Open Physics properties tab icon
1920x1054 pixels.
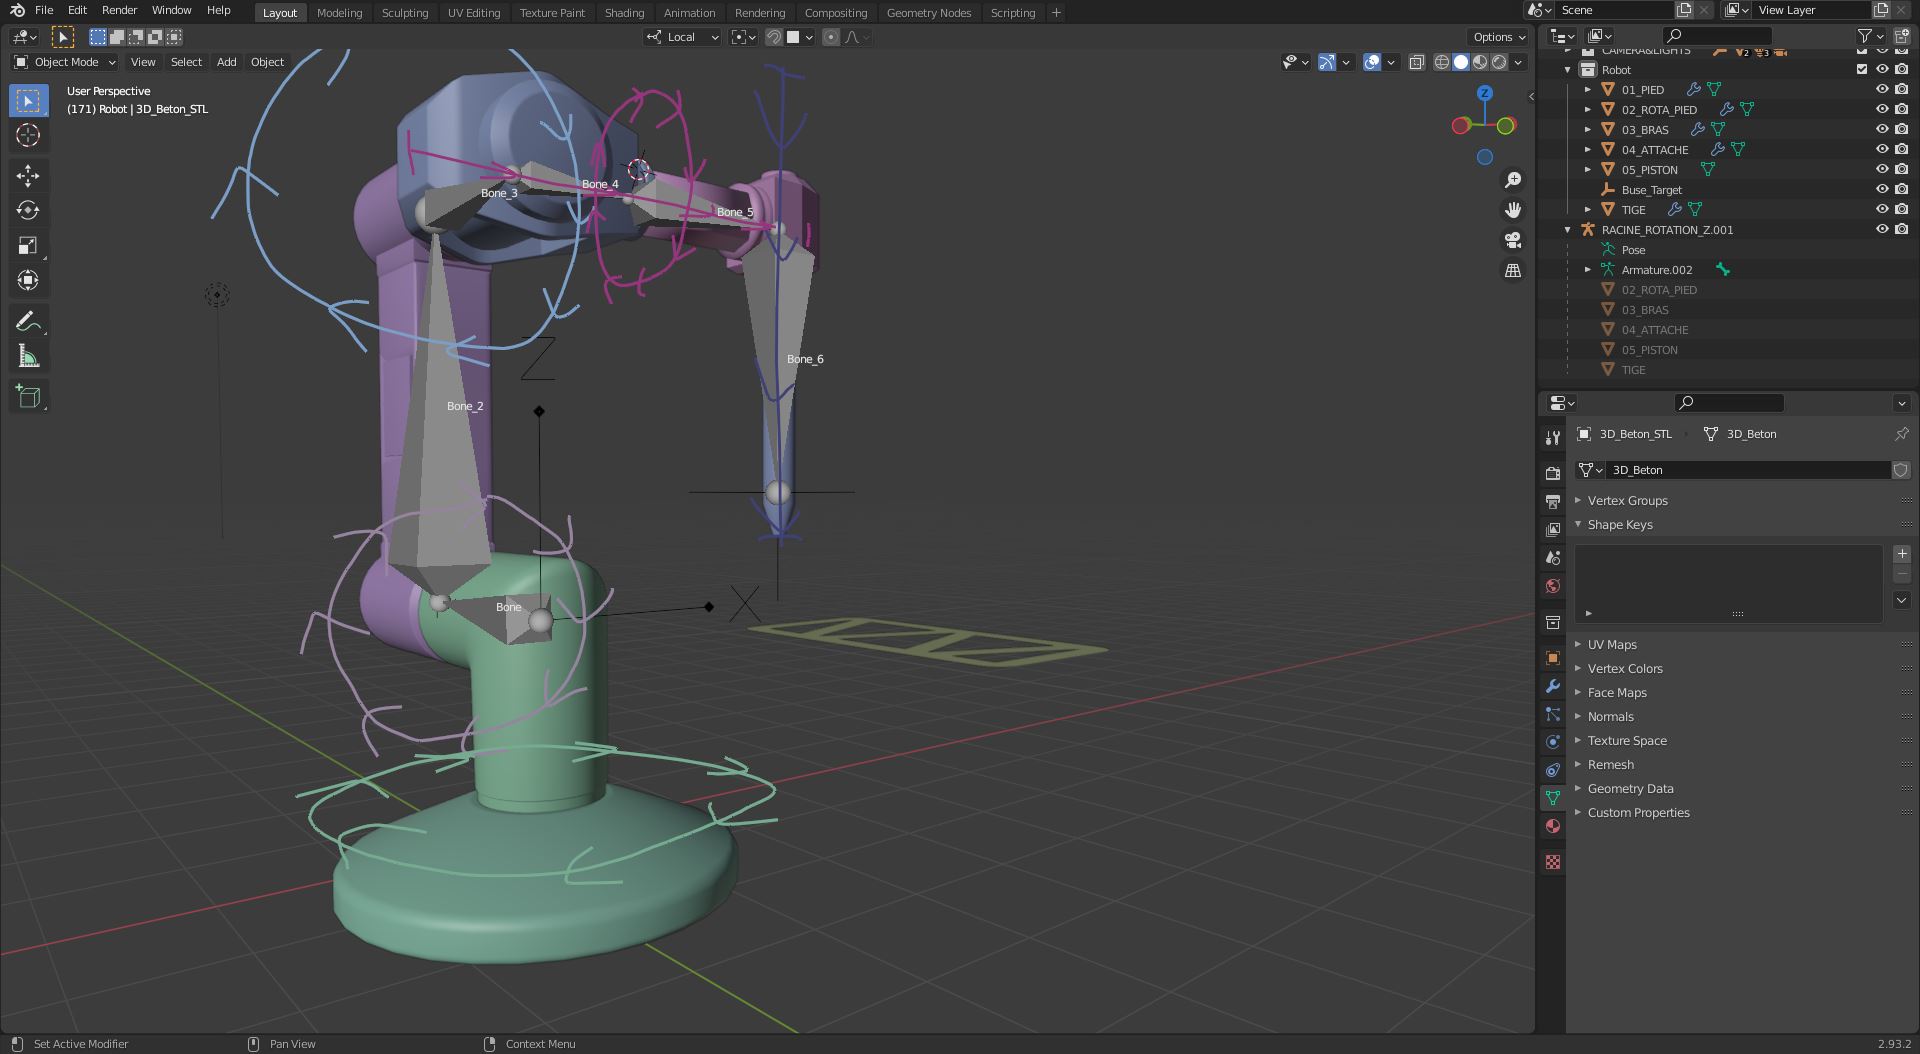(1552, 742)
